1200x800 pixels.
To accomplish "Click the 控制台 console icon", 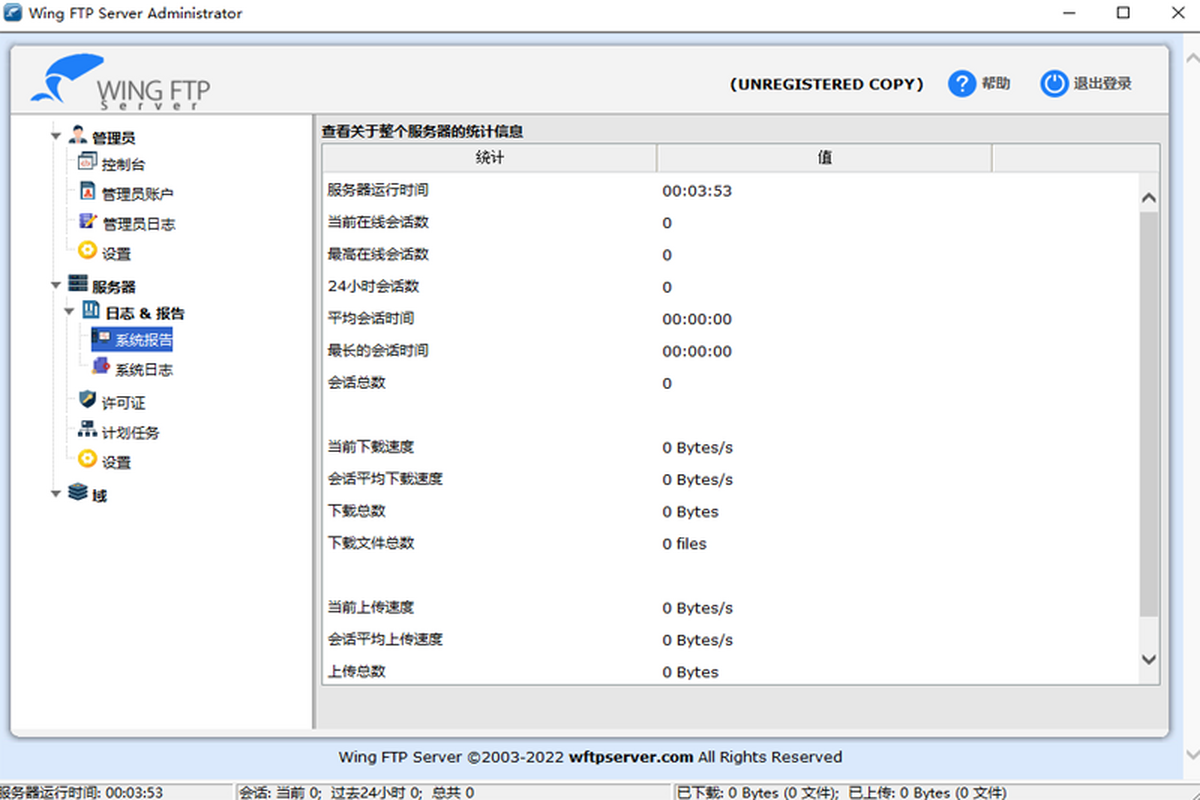I will 87,163.
